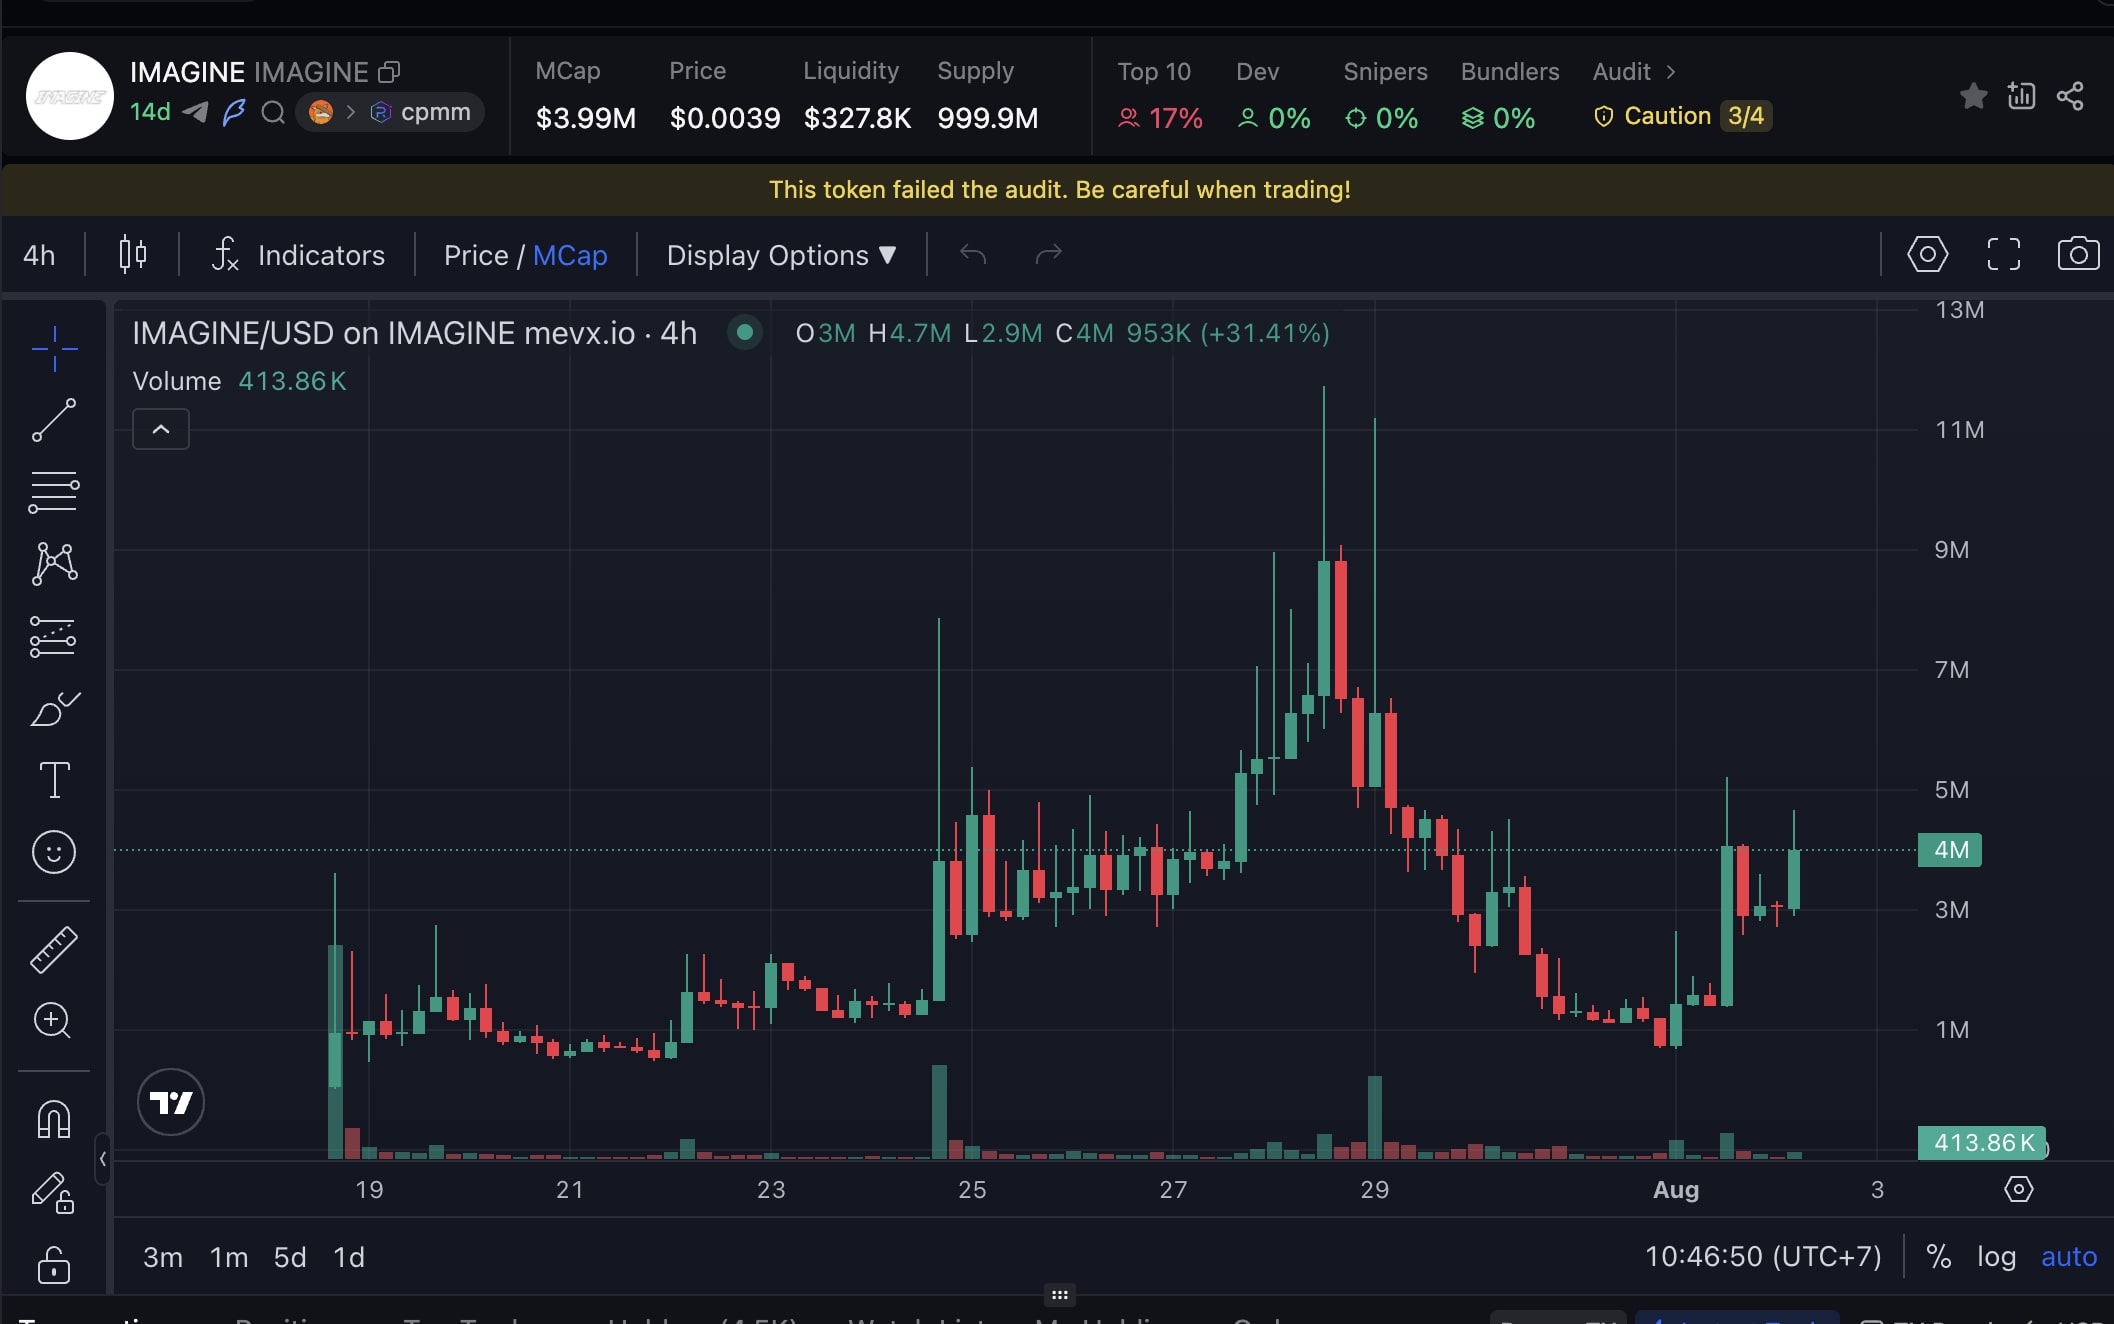Screen dimensions: 2114x1324
Task: Open the feather quill link icon
Action: pyautogui.click(x=234, y=112)
